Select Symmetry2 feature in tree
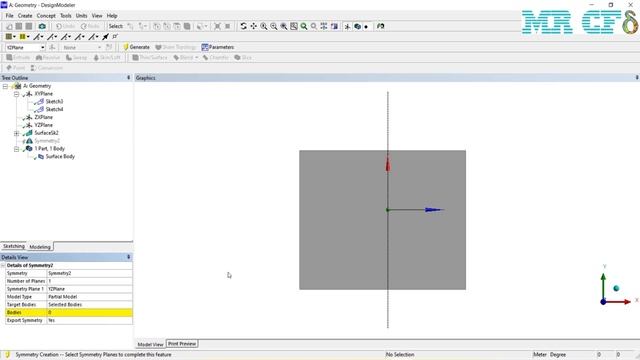640x360 pixels. point(47,141)
